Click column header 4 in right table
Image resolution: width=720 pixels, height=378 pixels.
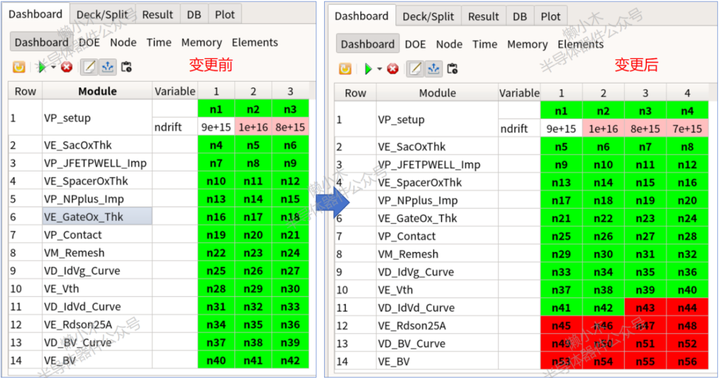click(x=687, y=93)
